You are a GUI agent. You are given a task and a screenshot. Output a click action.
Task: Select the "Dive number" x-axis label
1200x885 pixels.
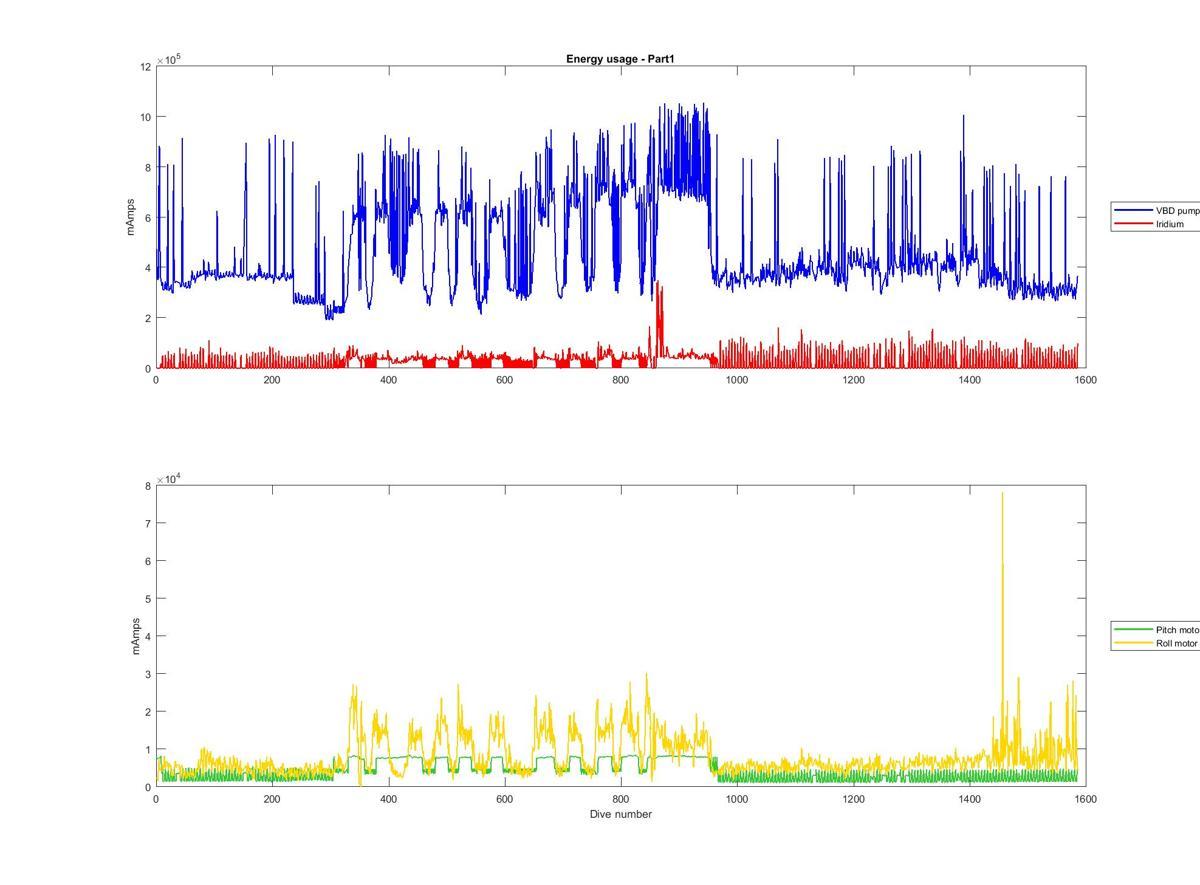(621, 814)
